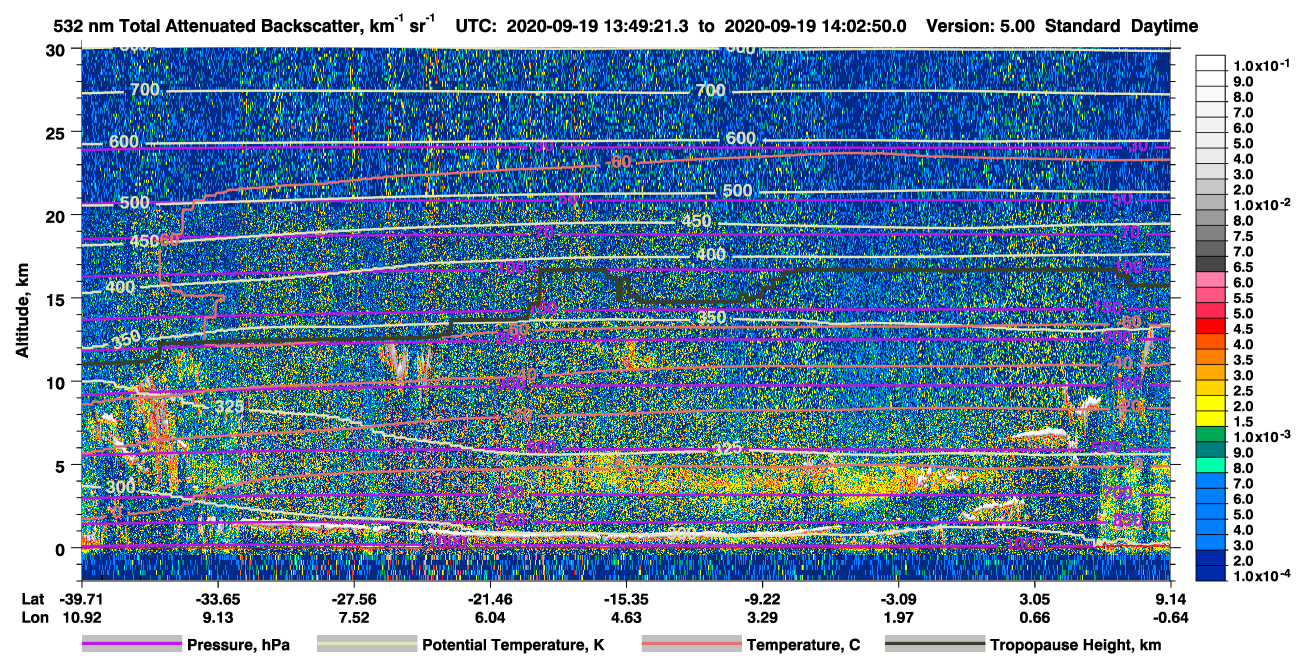Click altitude axis tick label 30
The image size is (1300, 667).
(x=57, y=50)
